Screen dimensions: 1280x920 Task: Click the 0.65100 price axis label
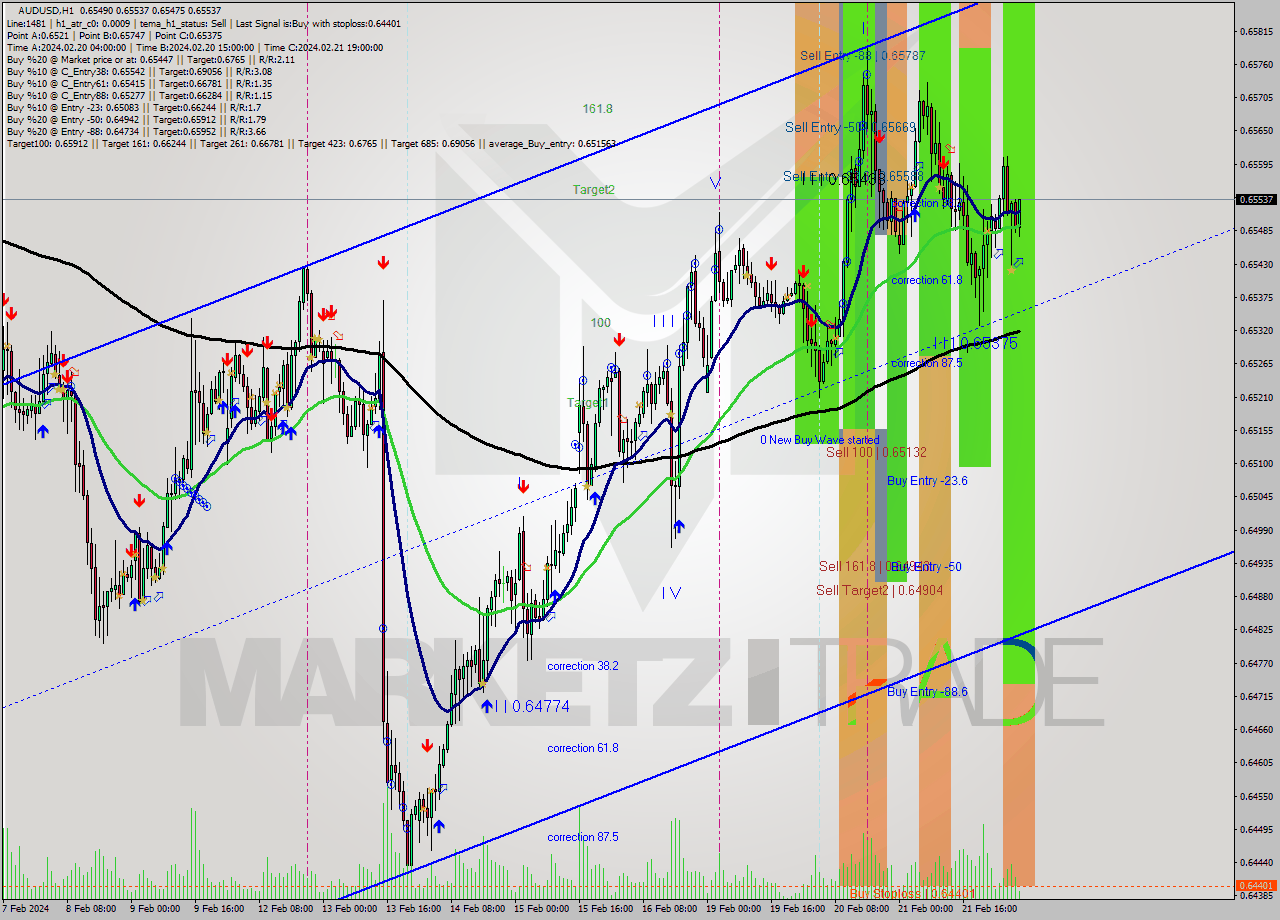pyautogui.click(x=1256, y=463)
